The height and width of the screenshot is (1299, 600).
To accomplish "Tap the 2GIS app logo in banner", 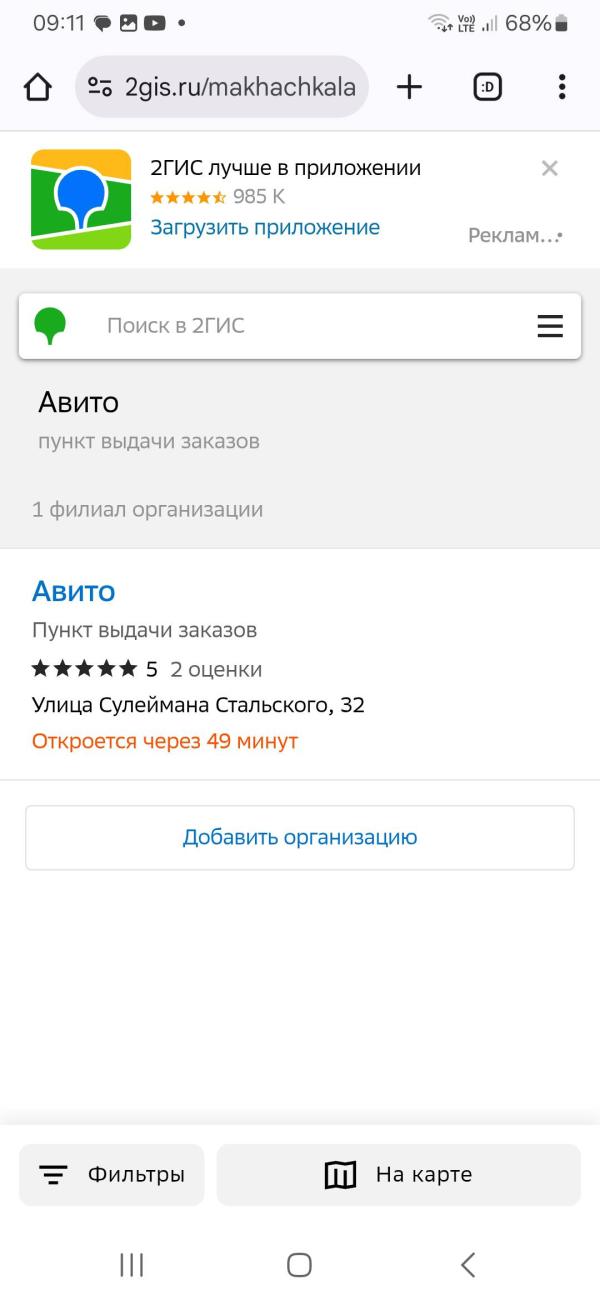I will point(81,199).
